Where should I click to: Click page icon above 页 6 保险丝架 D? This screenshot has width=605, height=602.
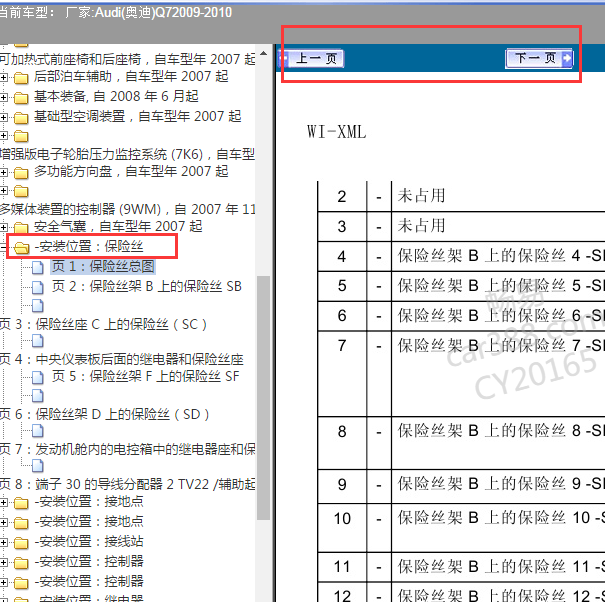click(37, 396)
